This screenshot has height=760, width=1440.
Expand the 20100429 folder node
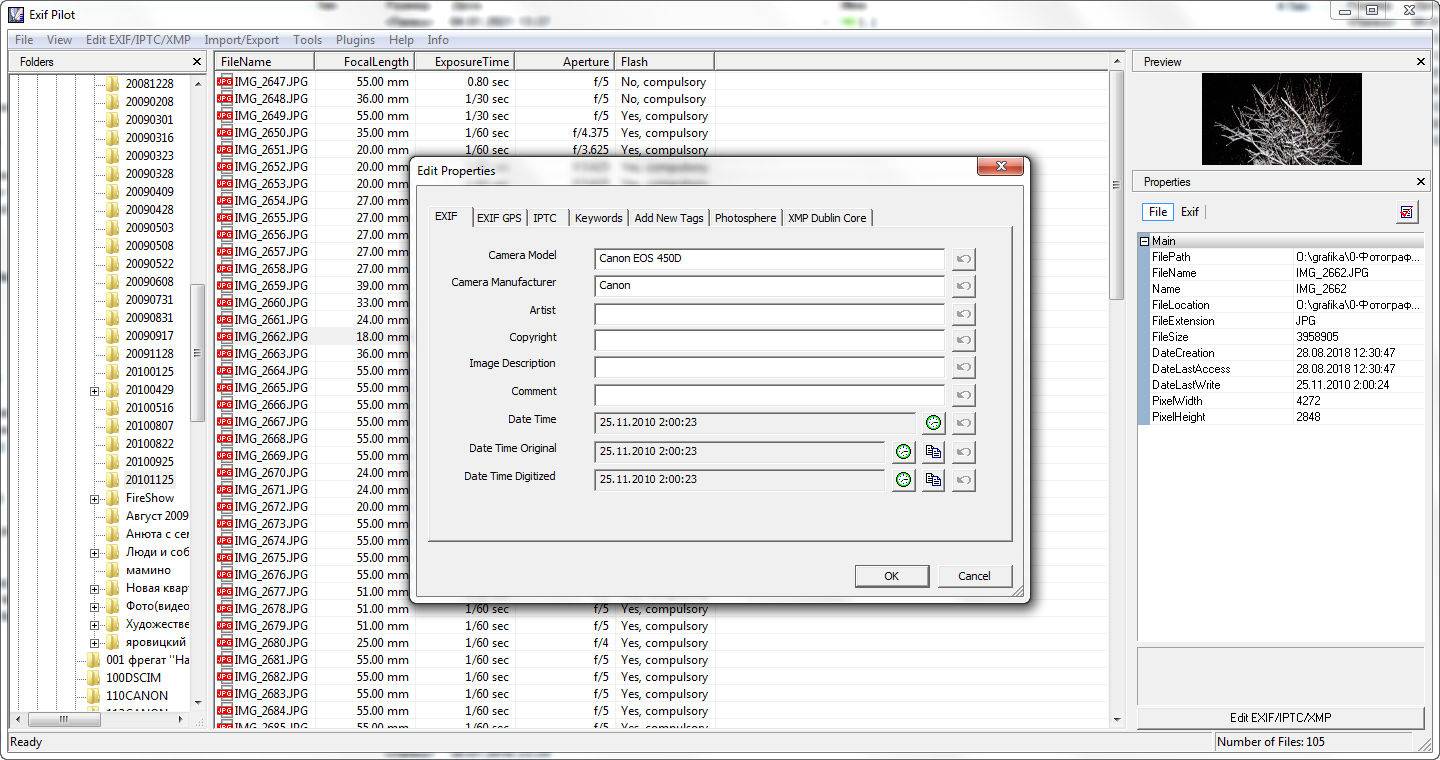(x=95, y=390)
